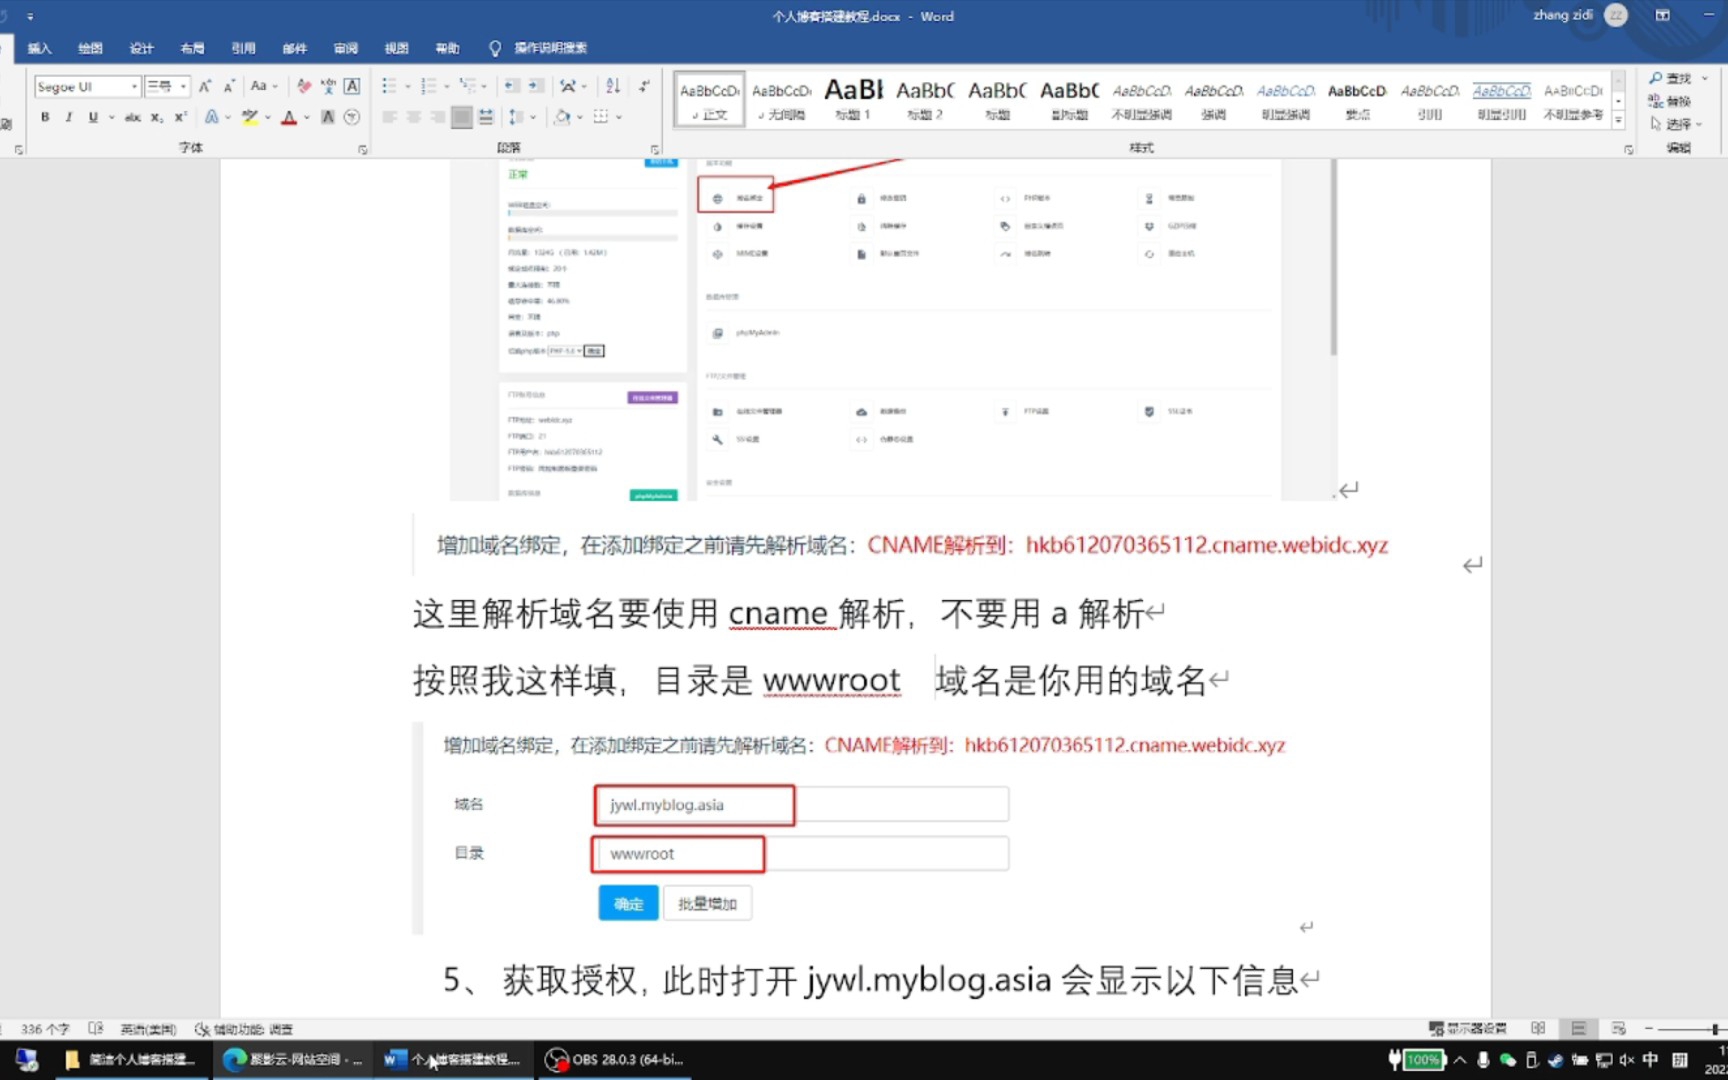Open Styles pane launcher
The image size is (1728, 1080).
(x=1628, y=149)
